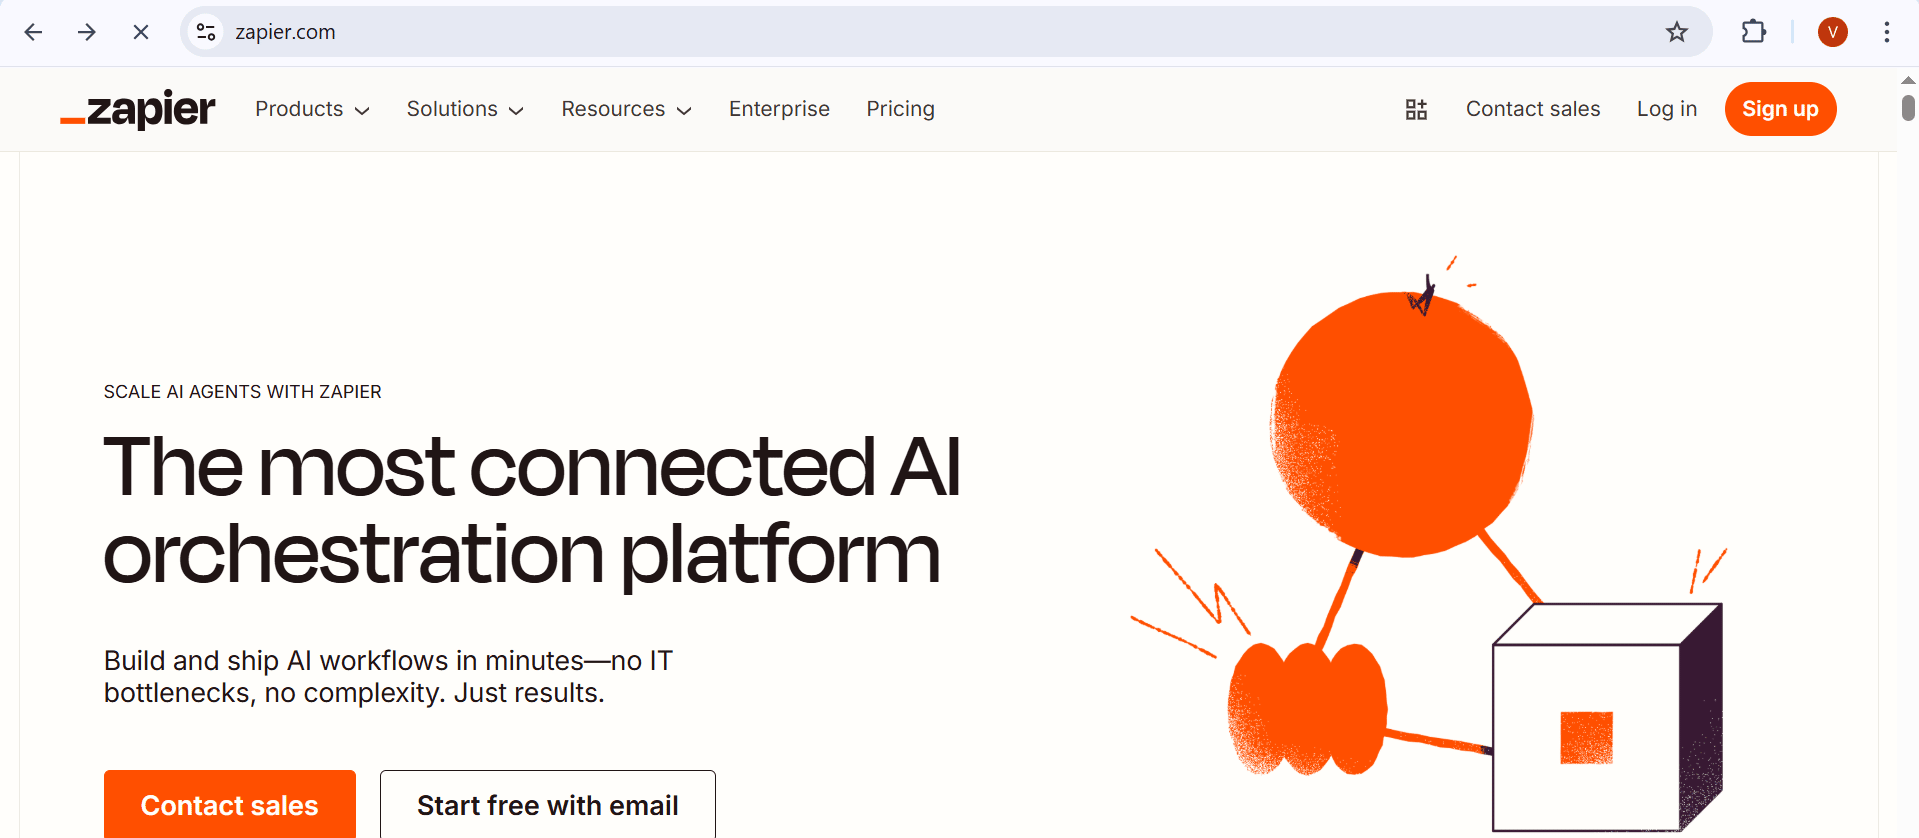Click the page's vertical scrollbar thumb
Image resolution: width=1919 pixels, height=838 pixels.
[x=1908, y=107]
